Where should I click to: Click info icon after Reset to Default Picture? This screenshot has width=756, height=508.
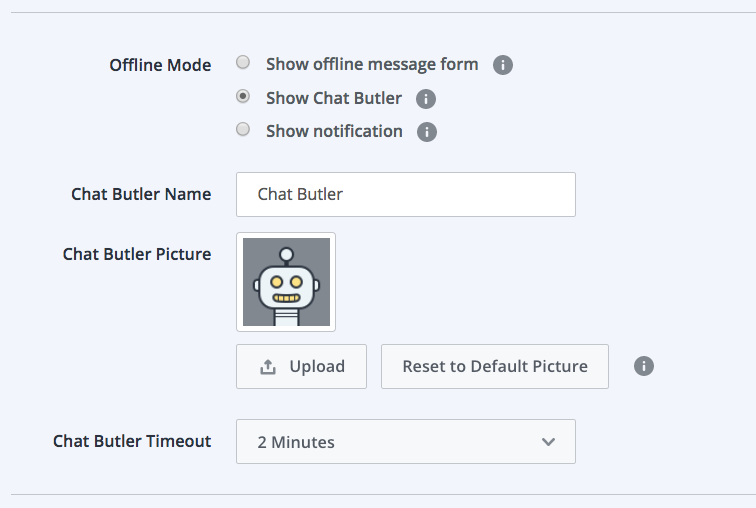(x=644, y=366)
